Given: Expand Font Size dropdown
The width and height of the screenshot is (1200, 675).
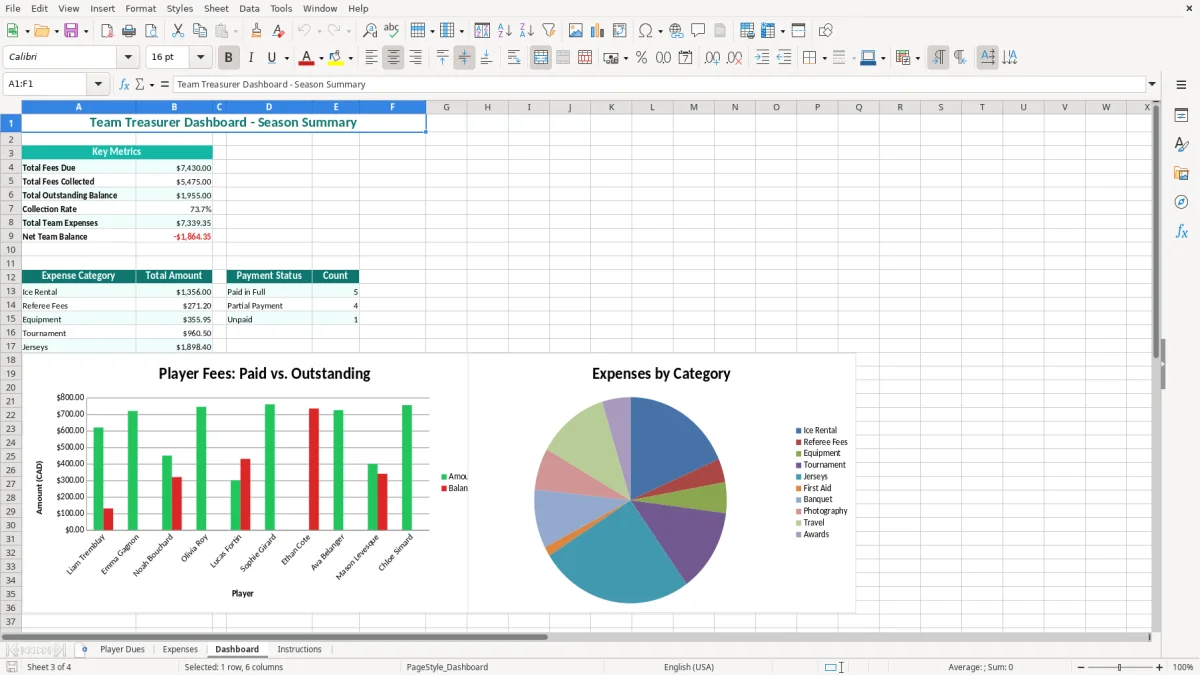Looking at the screenshot, I should (x=201, y=58).
